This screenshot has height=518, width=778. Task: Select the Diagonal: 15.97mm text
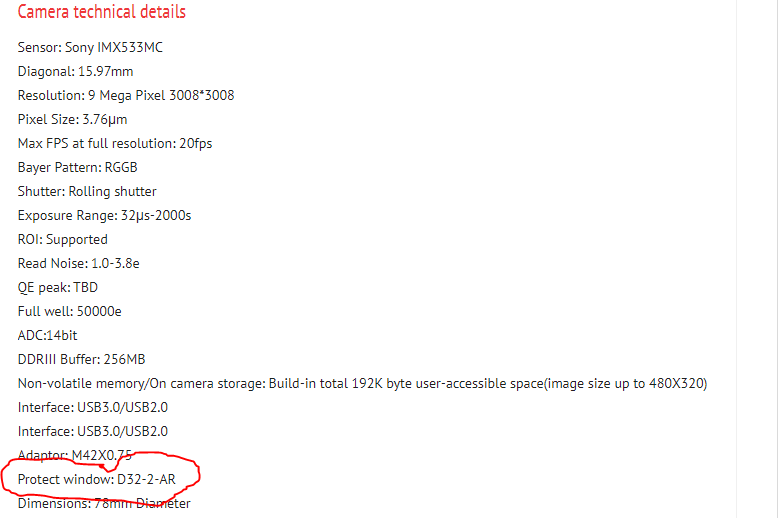click(75, 71)
